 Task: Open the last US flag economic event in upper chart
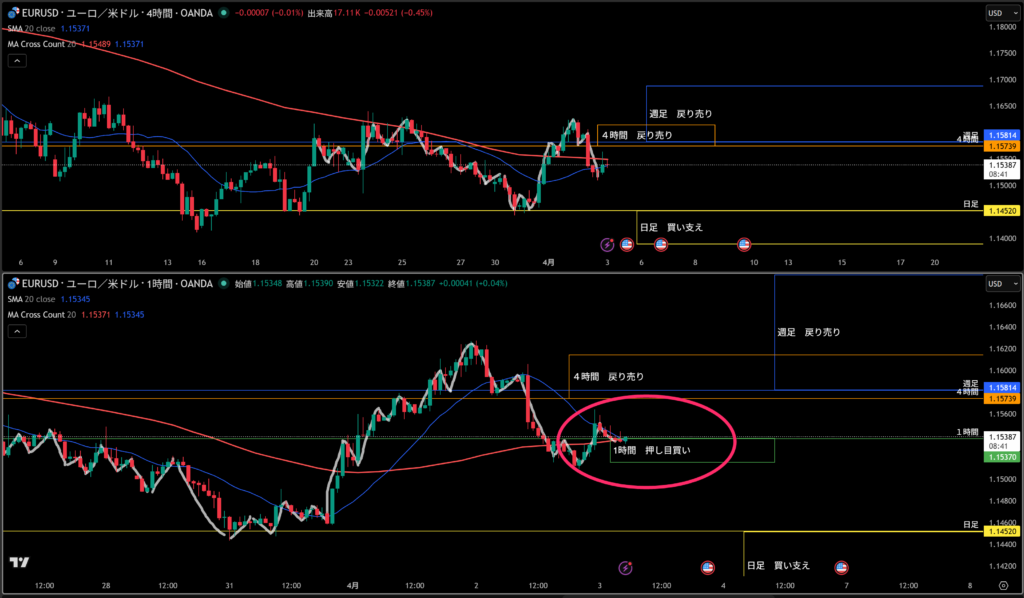pyautogui.click(x=744, y=244)
